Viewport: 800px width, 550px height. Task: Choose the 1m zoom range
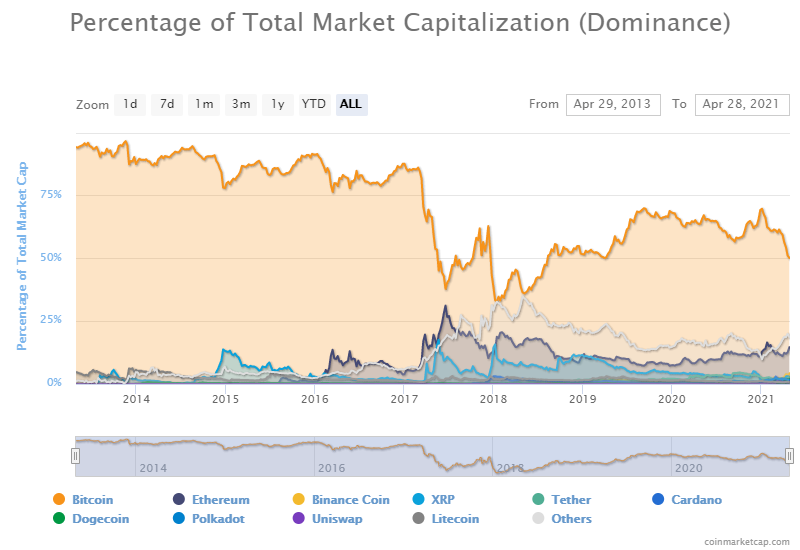point(204,105)
